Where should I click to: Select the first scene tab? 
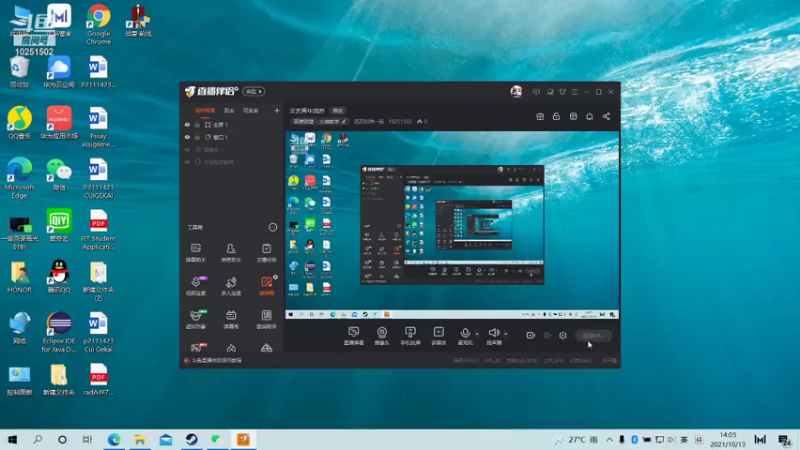pos(205,111)
